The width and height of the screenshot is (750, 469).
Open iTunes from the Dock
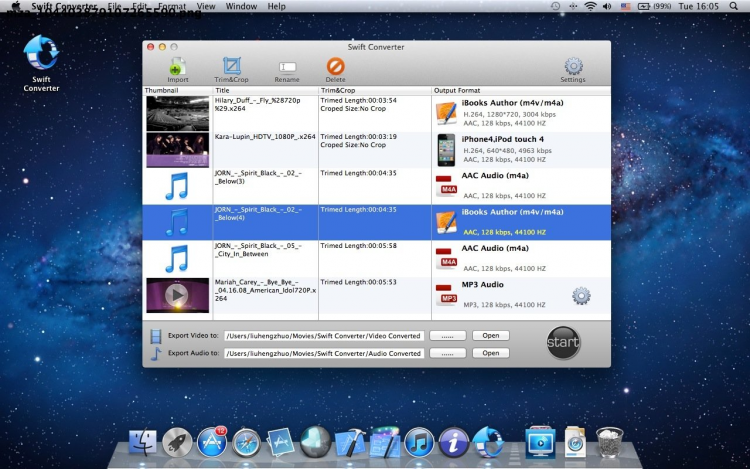tap(418, 441)
